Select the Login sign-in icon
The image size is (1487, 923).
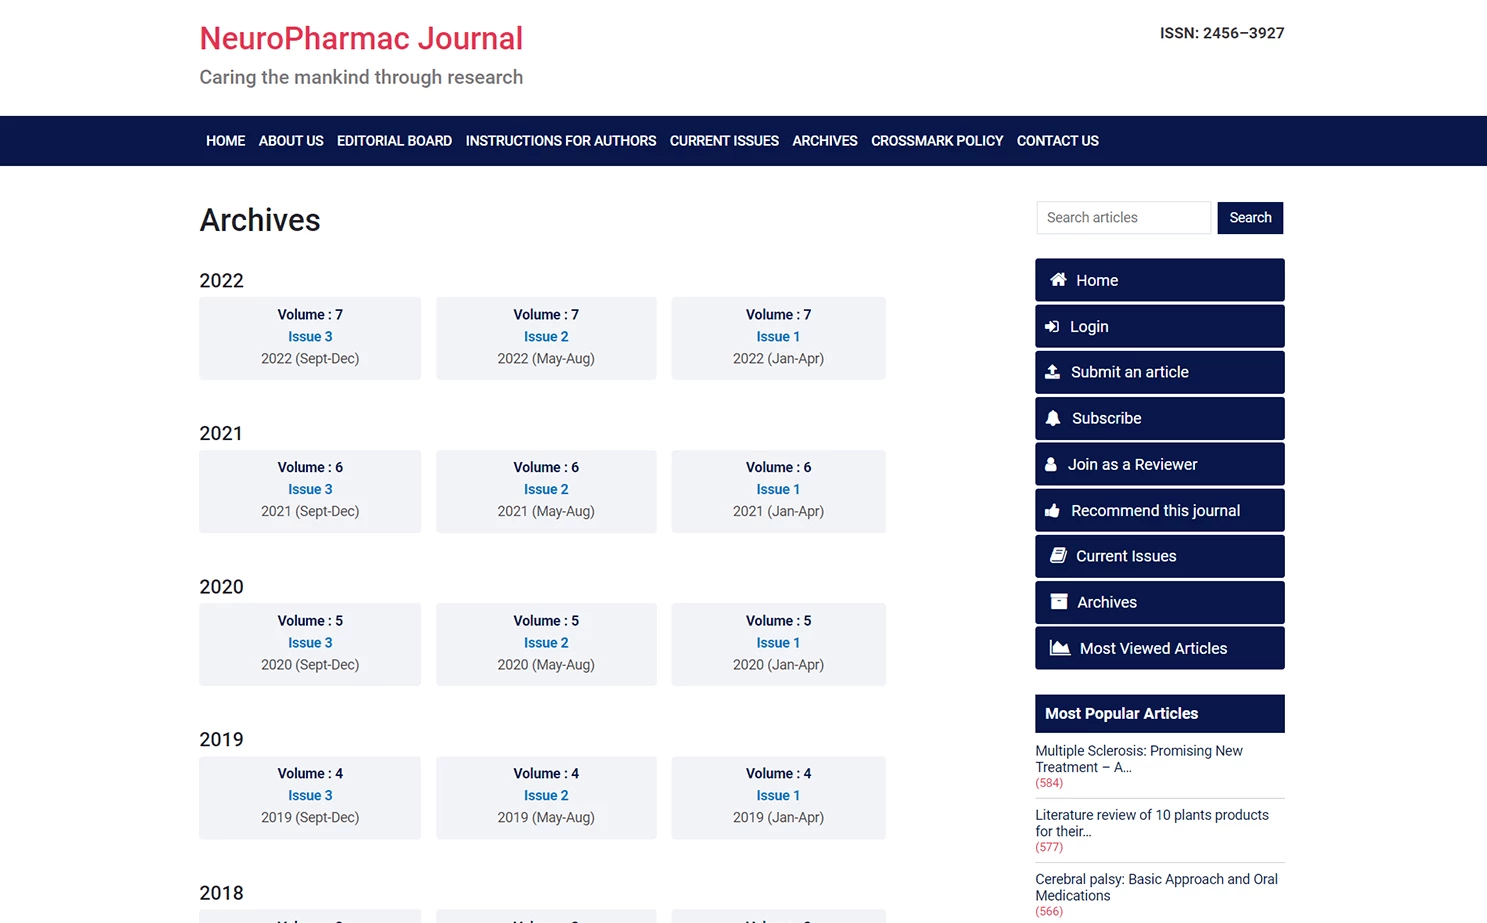coord(1052,326)
